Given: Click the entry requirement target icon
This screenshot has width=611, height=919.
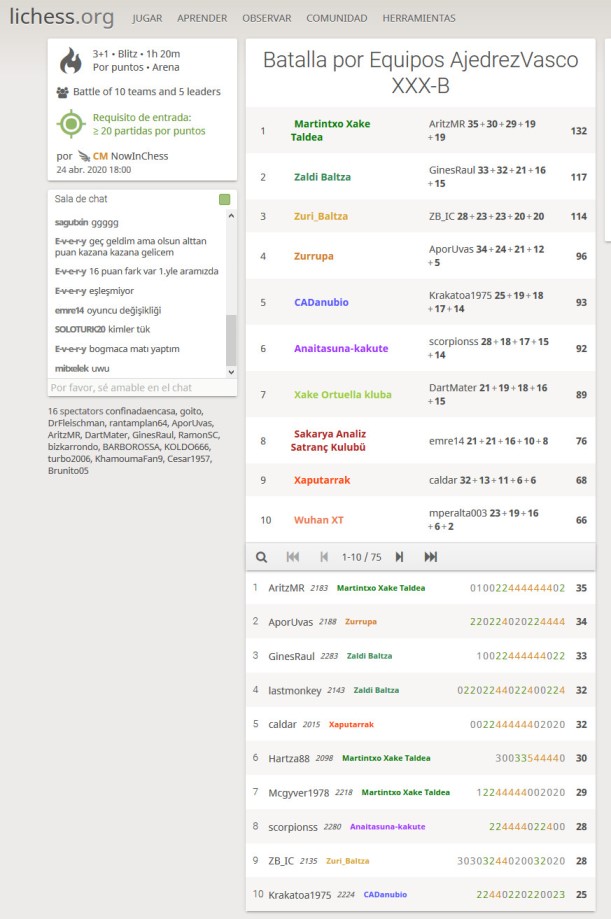Looking at the screenshot, I should [70, 124].
